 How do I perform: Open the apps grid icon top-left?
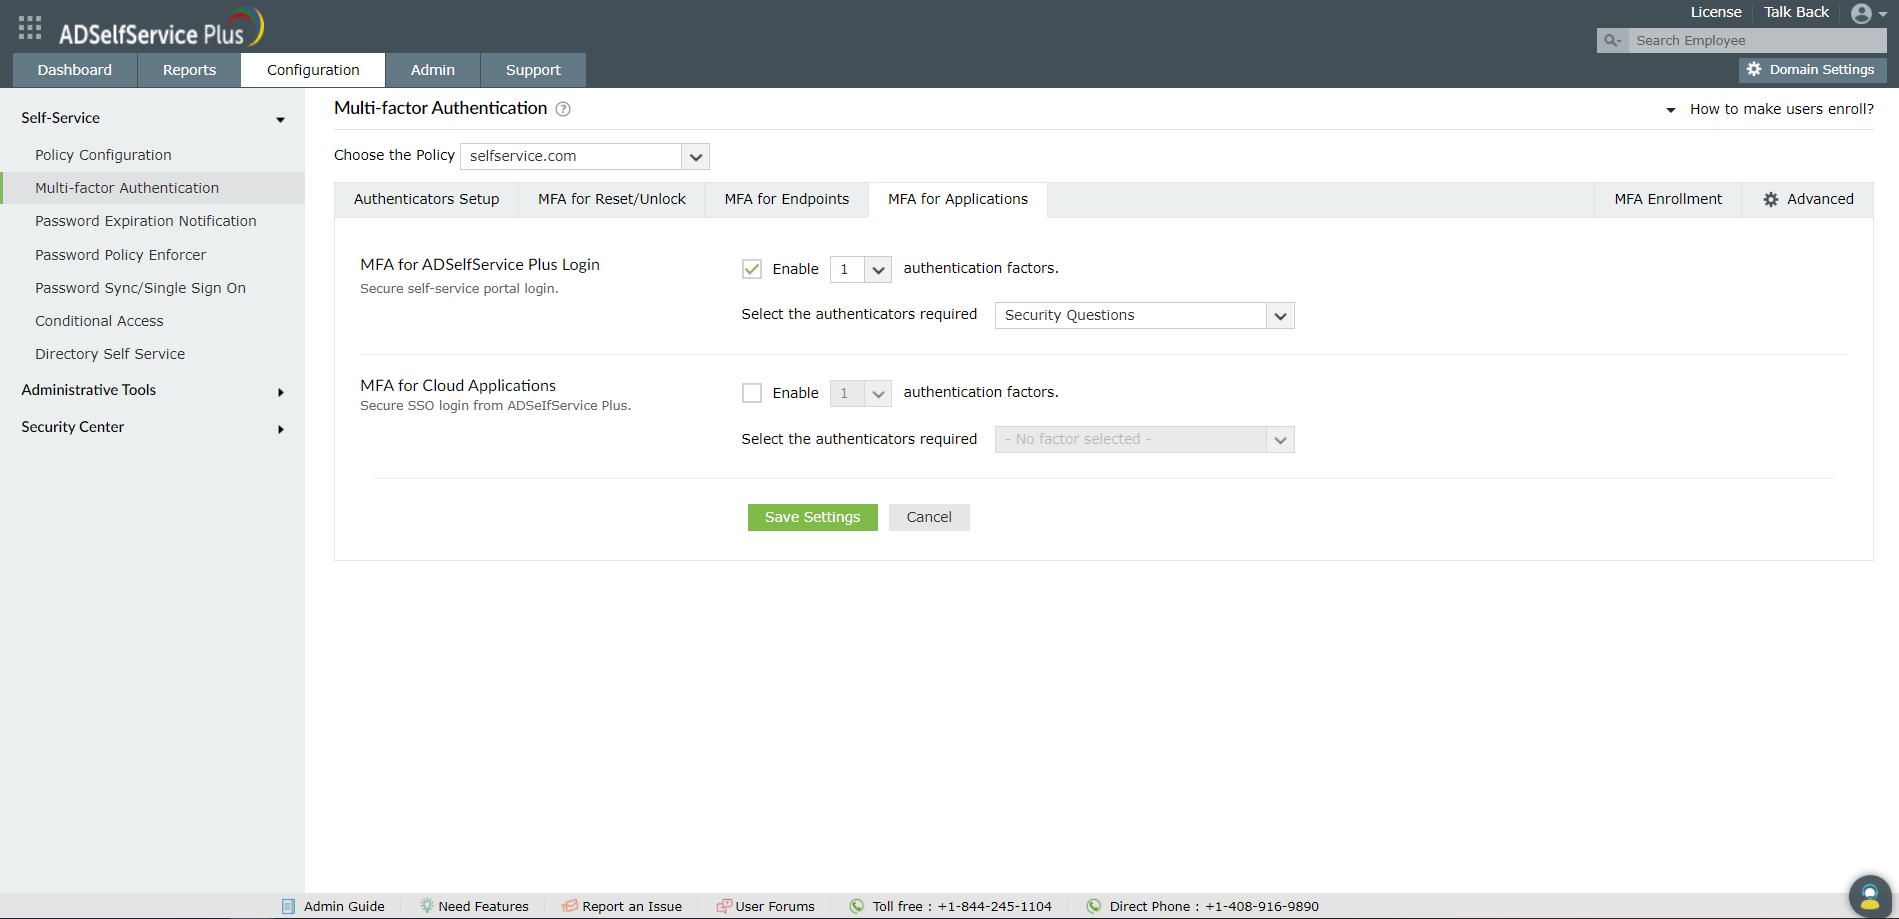tap(29, 27)
